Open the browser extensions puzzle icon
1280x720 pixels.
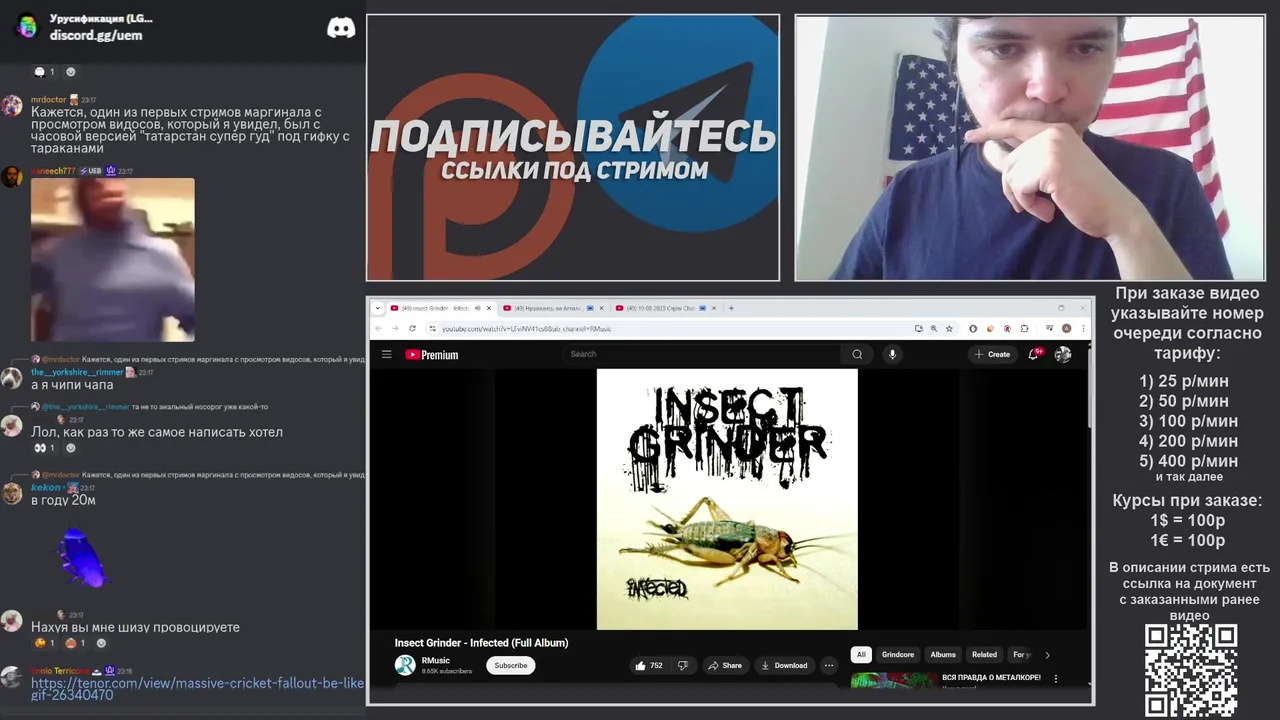tap(1024, 328)
